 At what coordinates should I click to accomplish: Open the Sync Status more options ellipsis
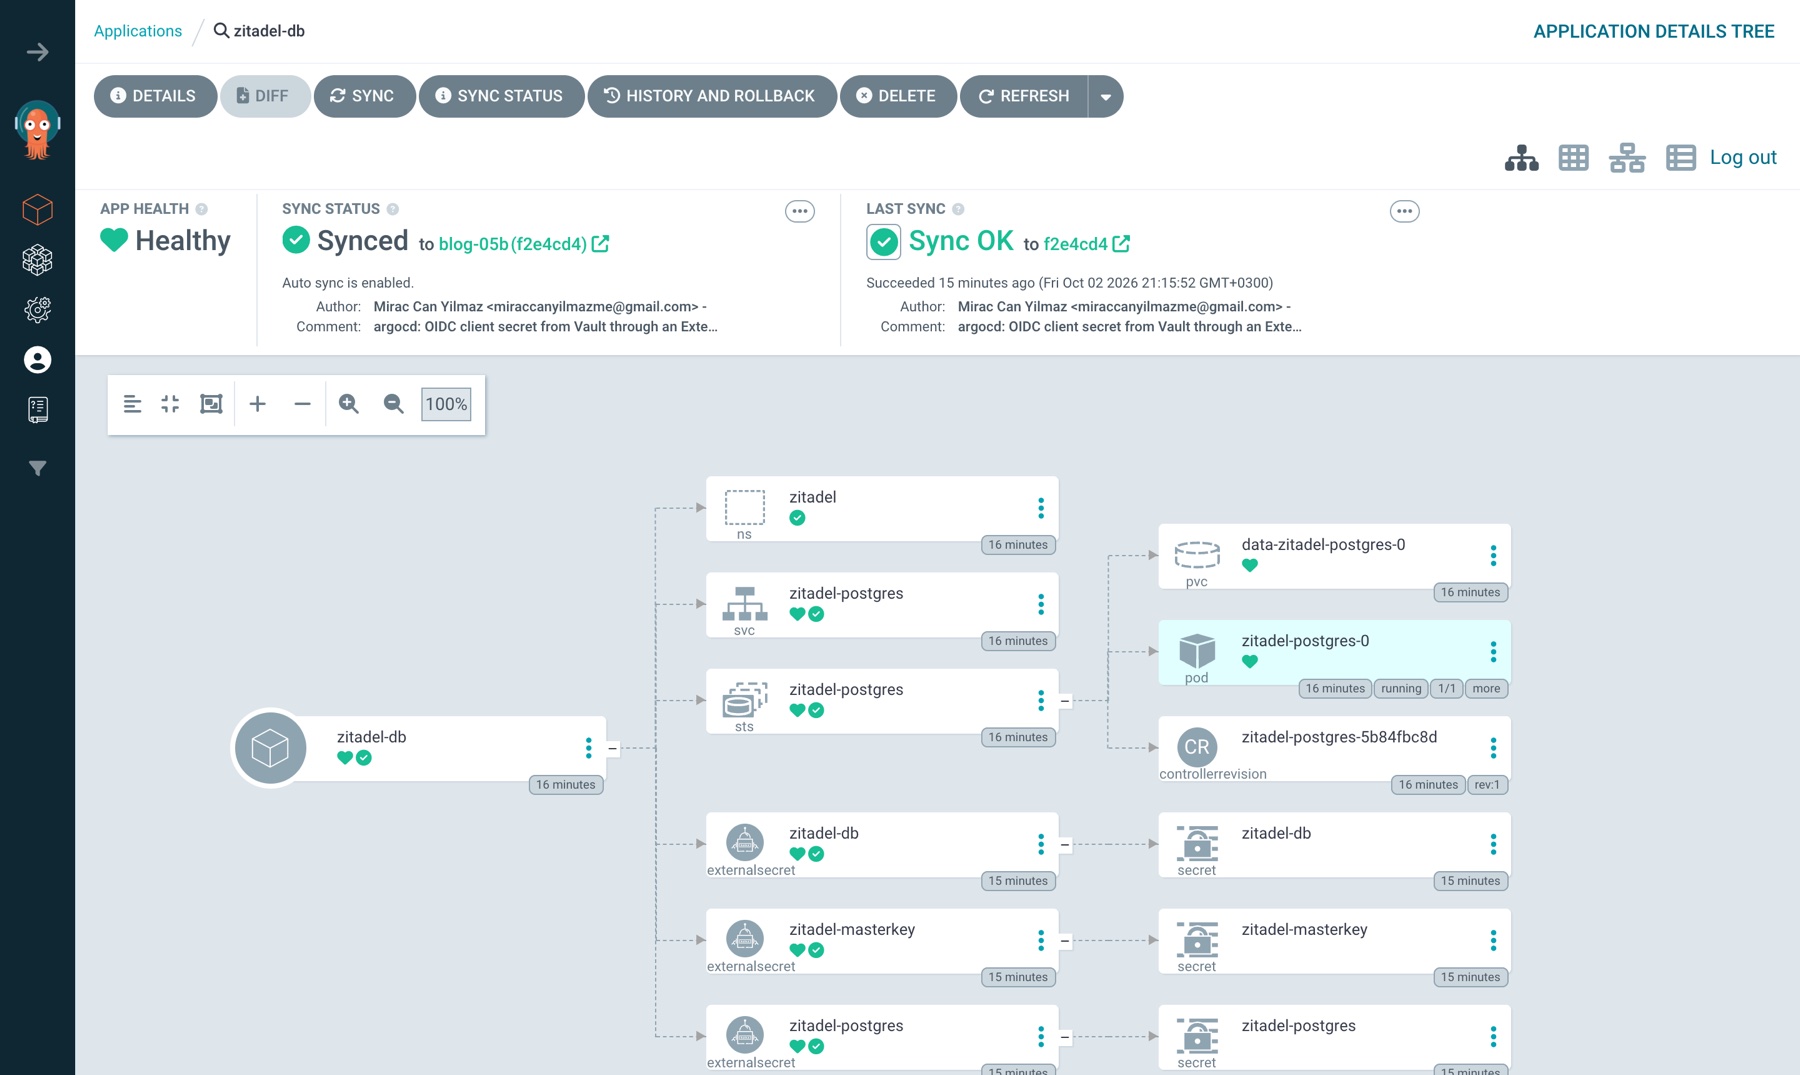click(799, 211)
